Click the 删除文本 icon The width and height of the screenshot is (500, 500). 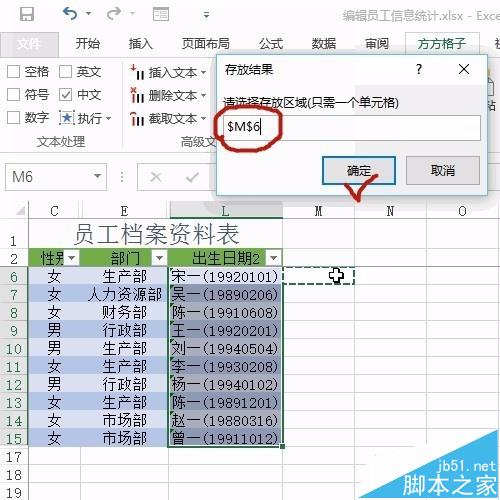coord(137,95)
